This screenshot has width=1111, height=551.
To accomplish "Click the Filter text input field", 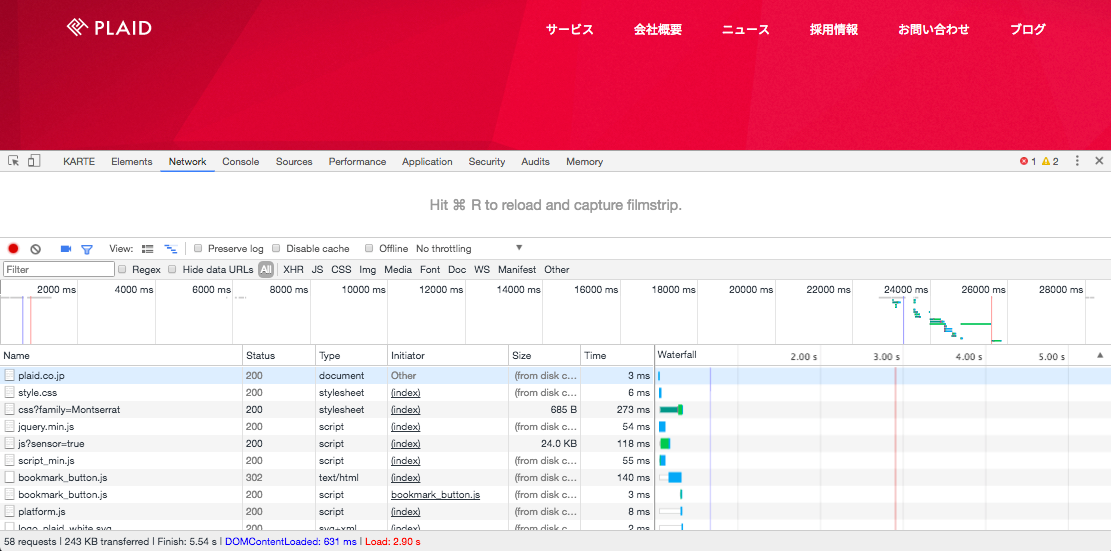I will point(59,270).
